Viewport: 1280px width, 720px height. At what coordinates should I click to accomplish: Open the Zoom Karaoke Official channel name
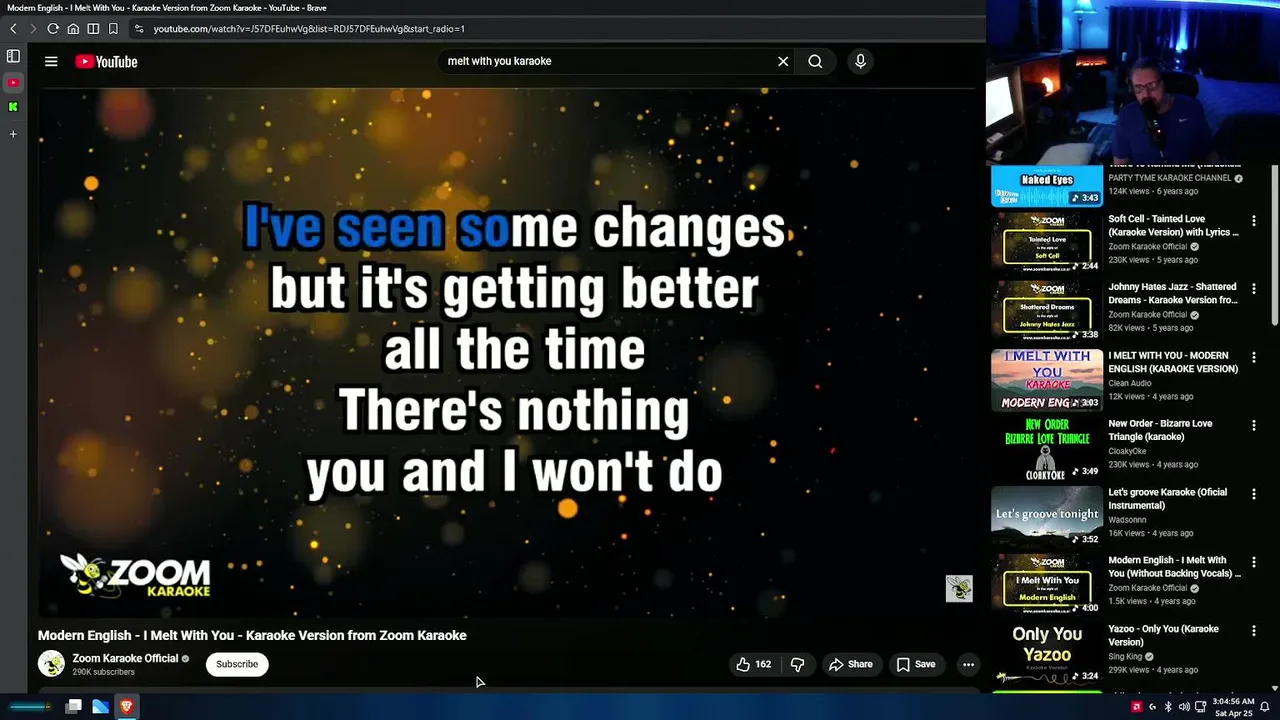(125, 658)
